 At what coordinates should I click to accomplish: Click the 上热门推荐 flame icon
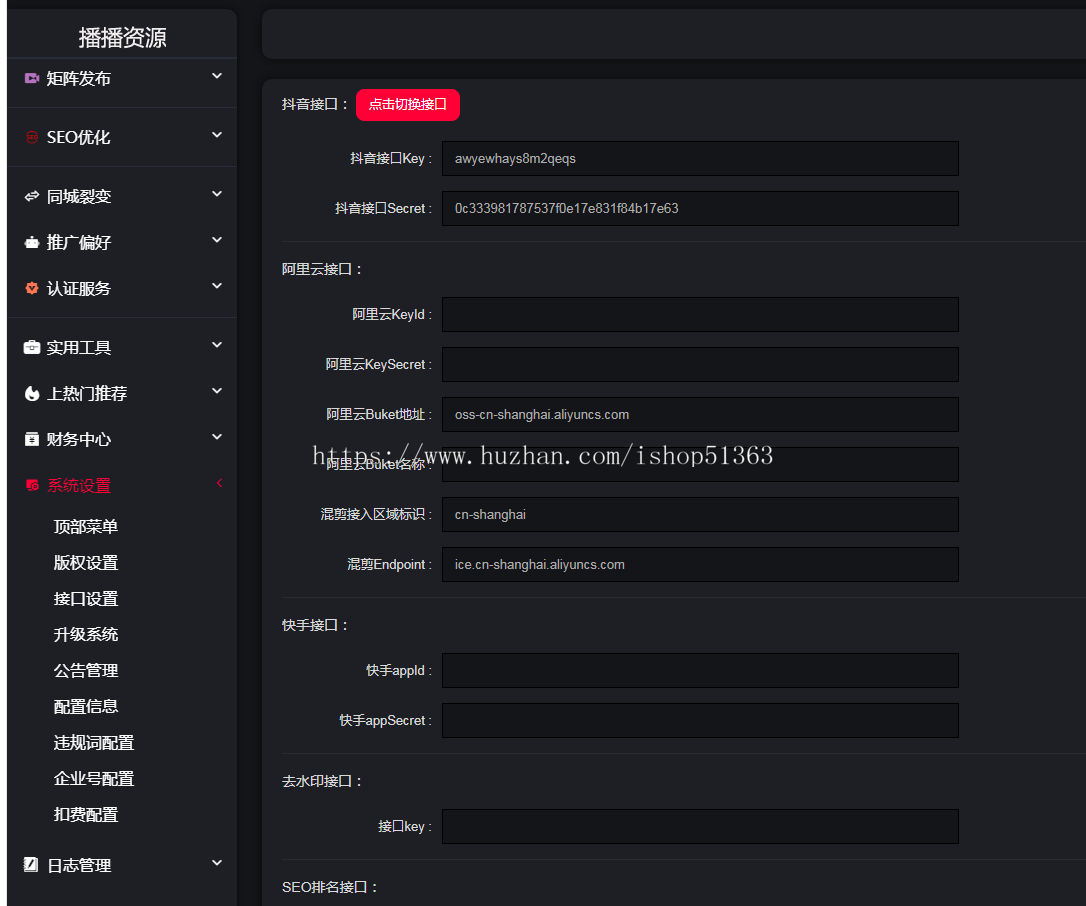[x=32, y=393]
